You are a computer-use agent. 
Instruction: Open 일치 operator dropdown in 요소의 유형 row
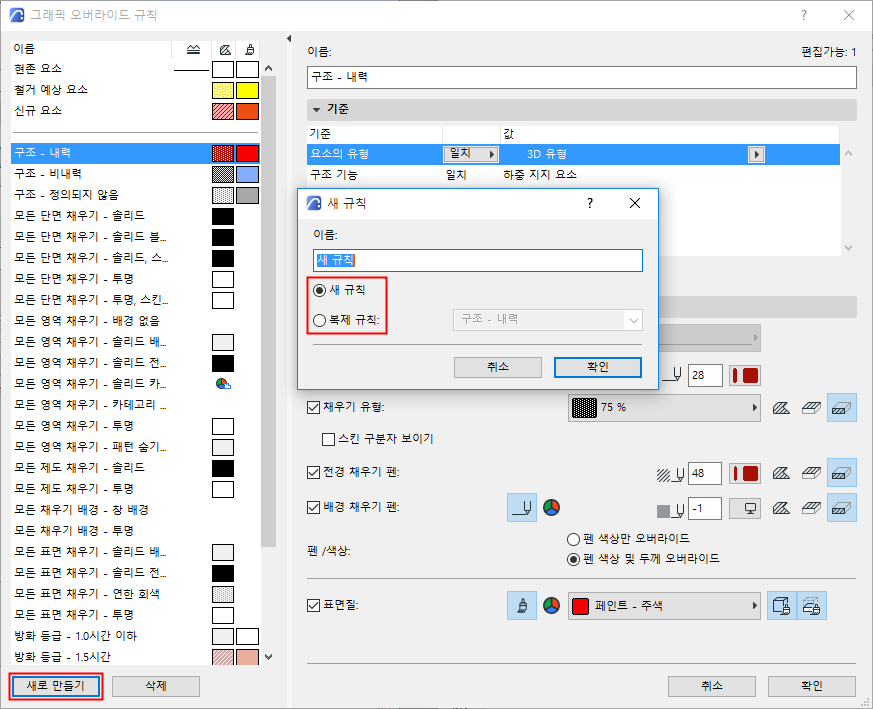click(x=471, y=154)
